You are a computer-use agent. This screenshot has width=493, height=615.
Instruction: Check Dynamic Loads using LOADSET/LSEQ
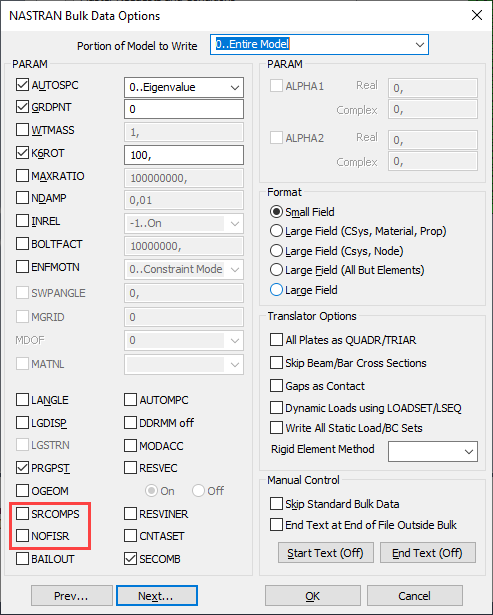276,408
